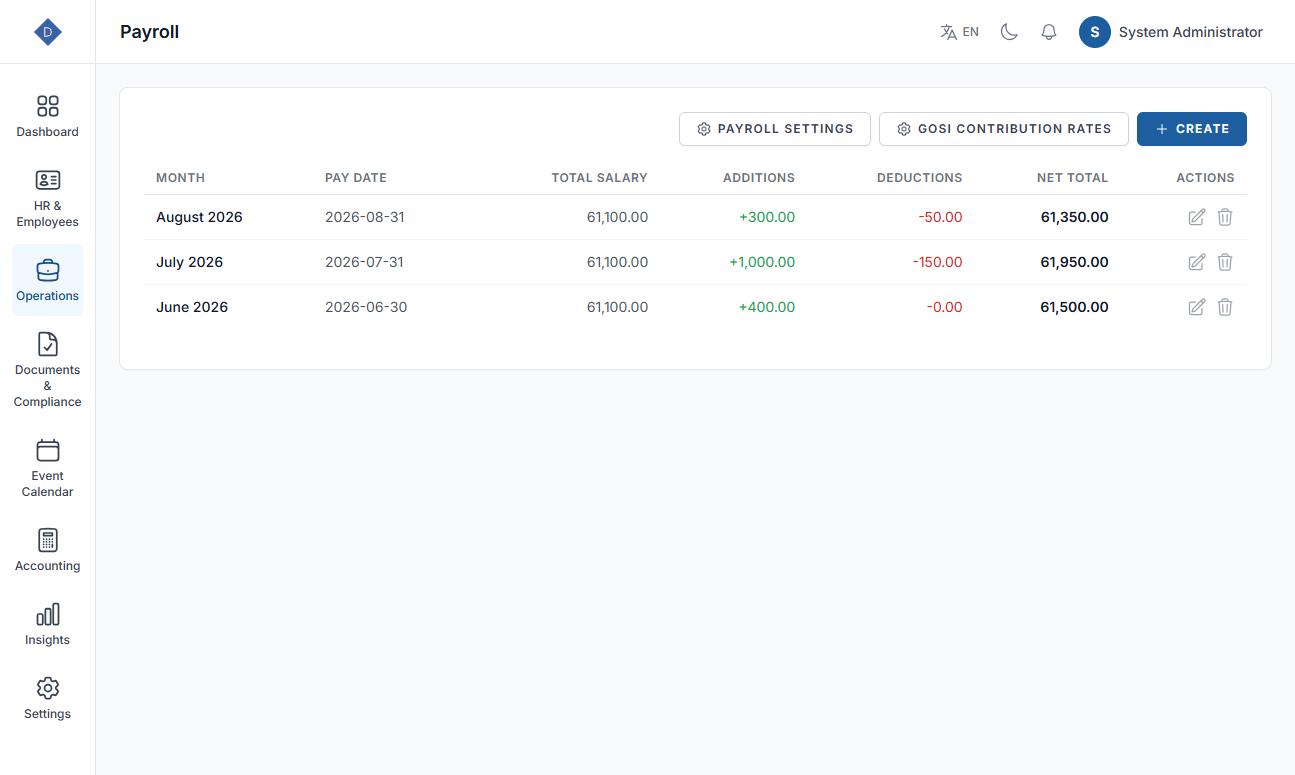The image size is (1295, 775).
Task: Click net total 61,350.00
Action: 1074,217
